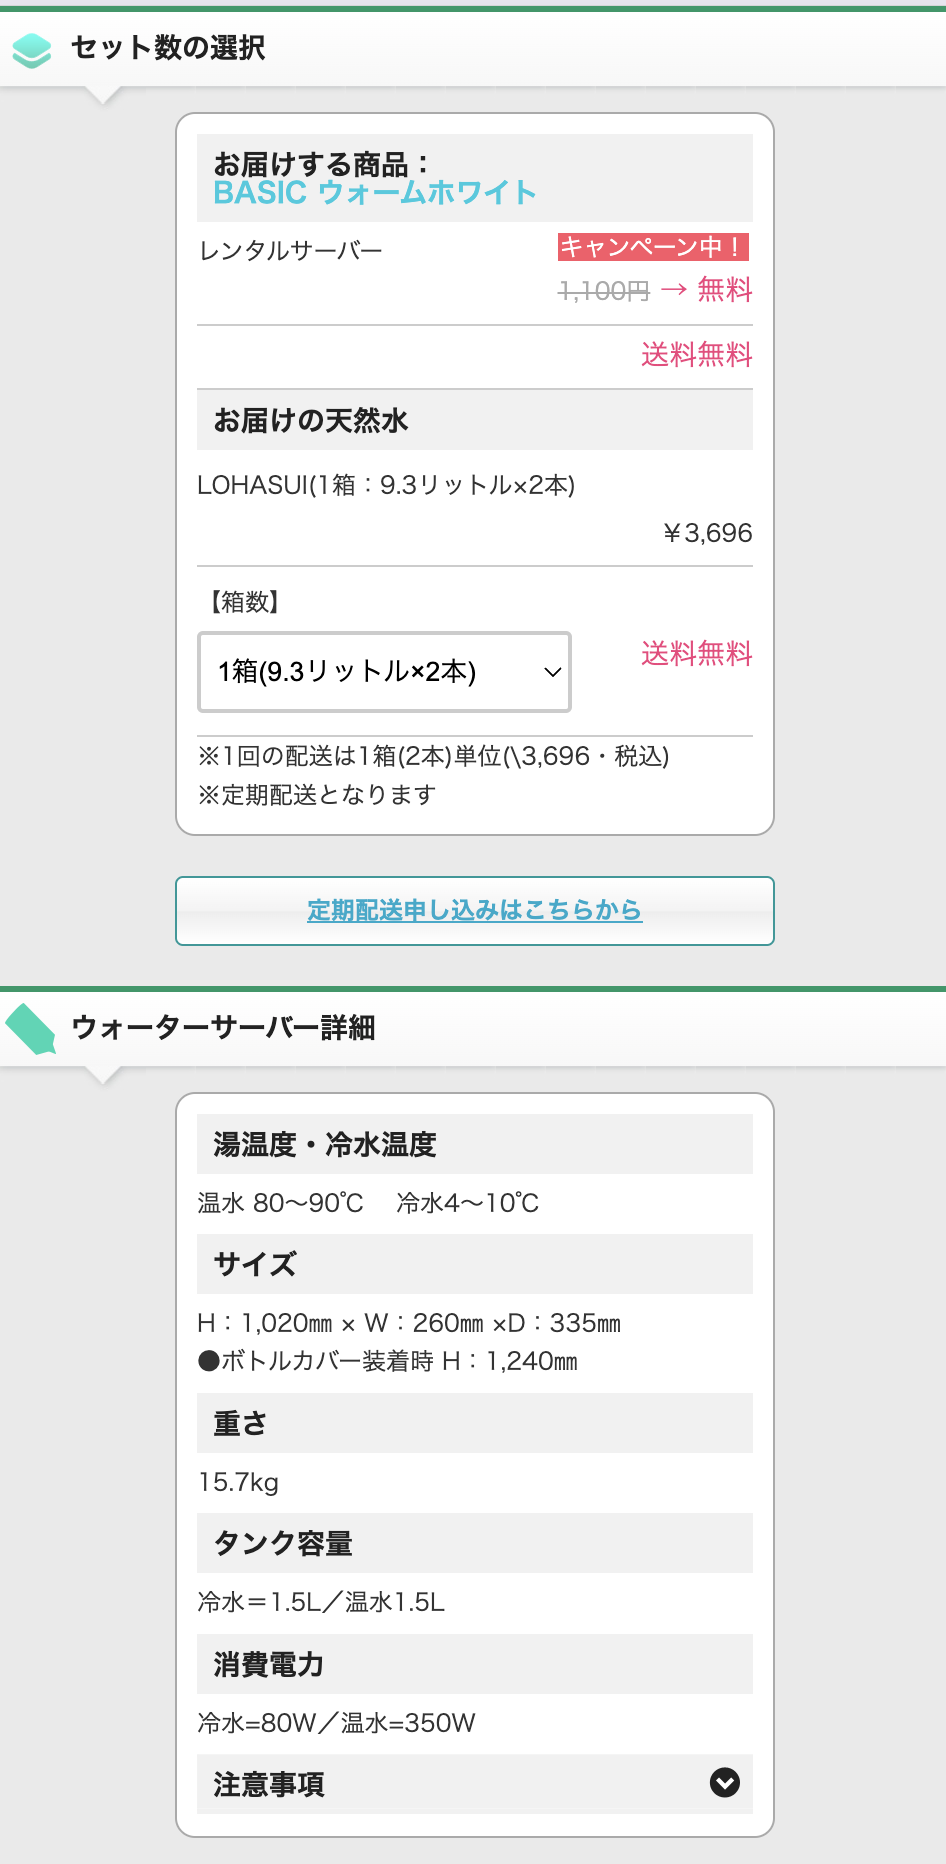Expand the 注意事項 section
The image size is (946, 1864).
474,1784
